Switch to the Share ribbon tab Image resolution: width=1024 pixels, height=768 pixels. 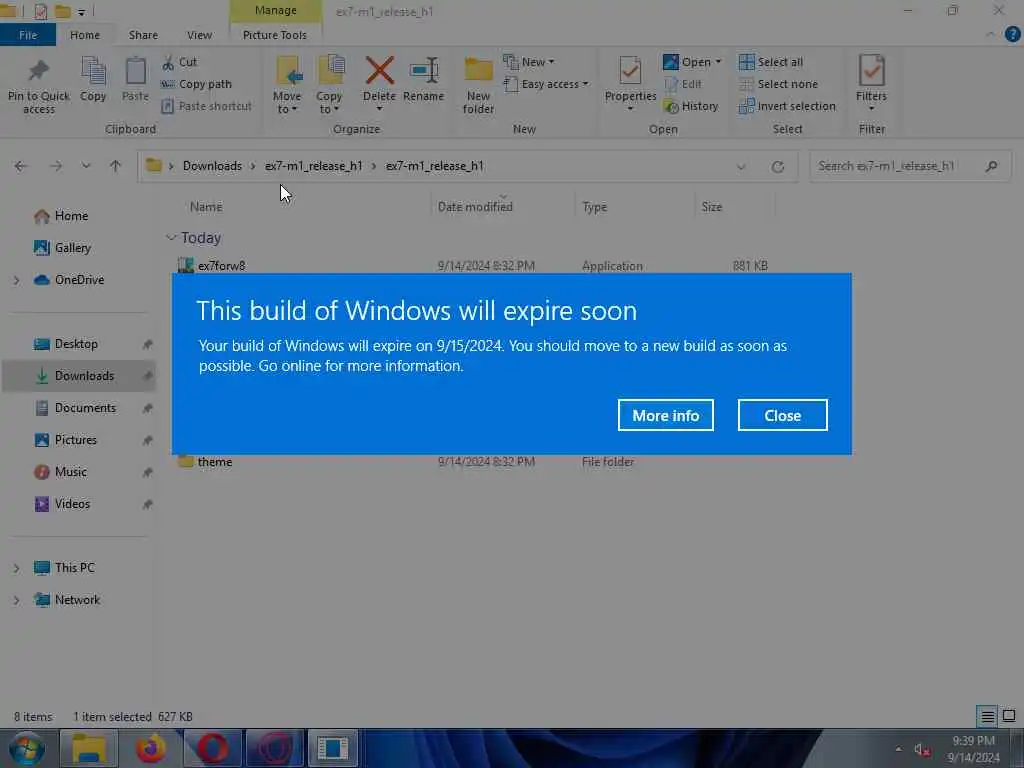pyautogui.click(x=143, y=35)
